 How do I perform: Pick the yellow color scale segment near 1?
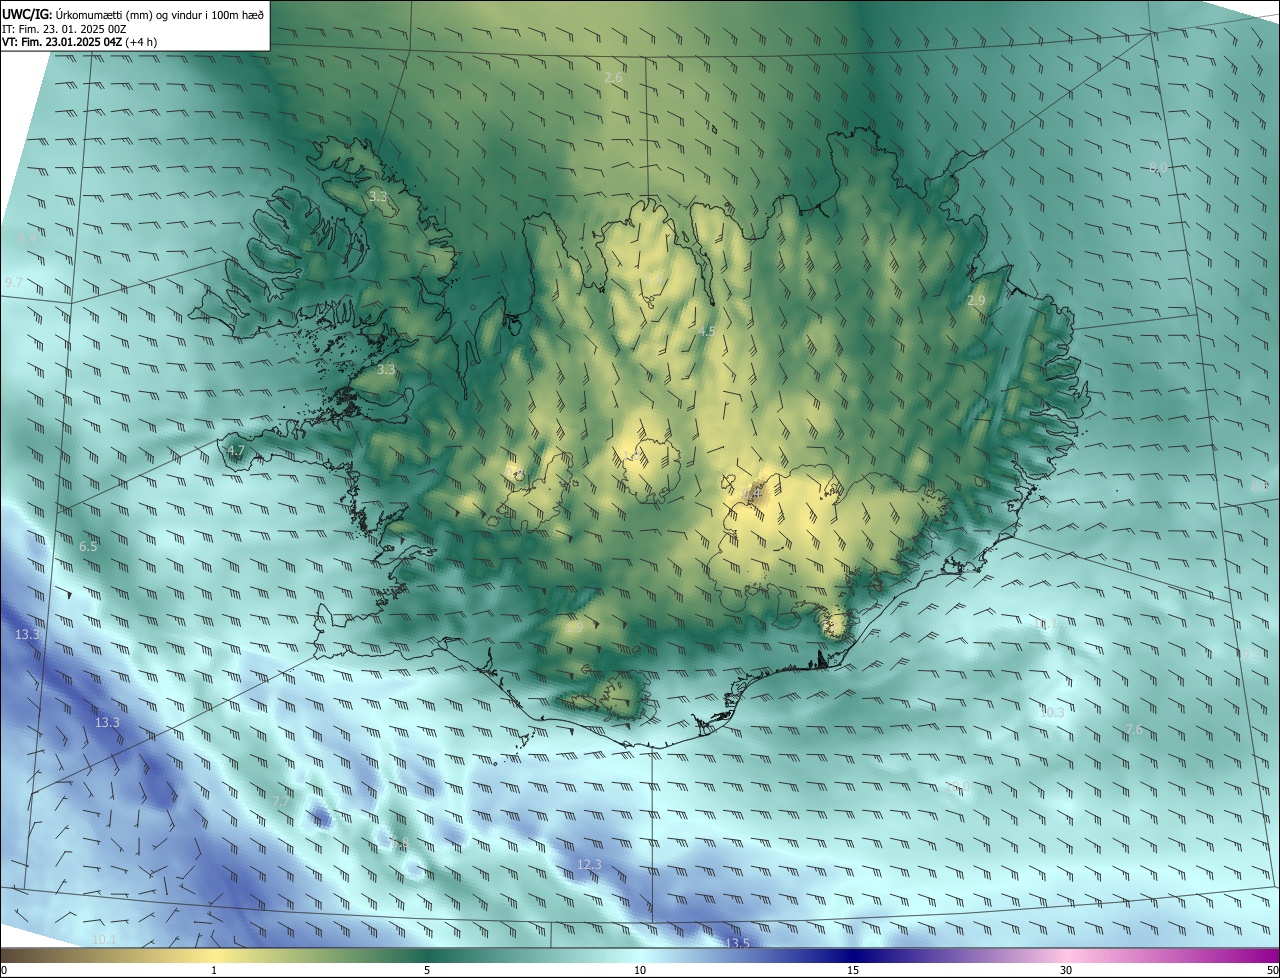coord(214,955)
